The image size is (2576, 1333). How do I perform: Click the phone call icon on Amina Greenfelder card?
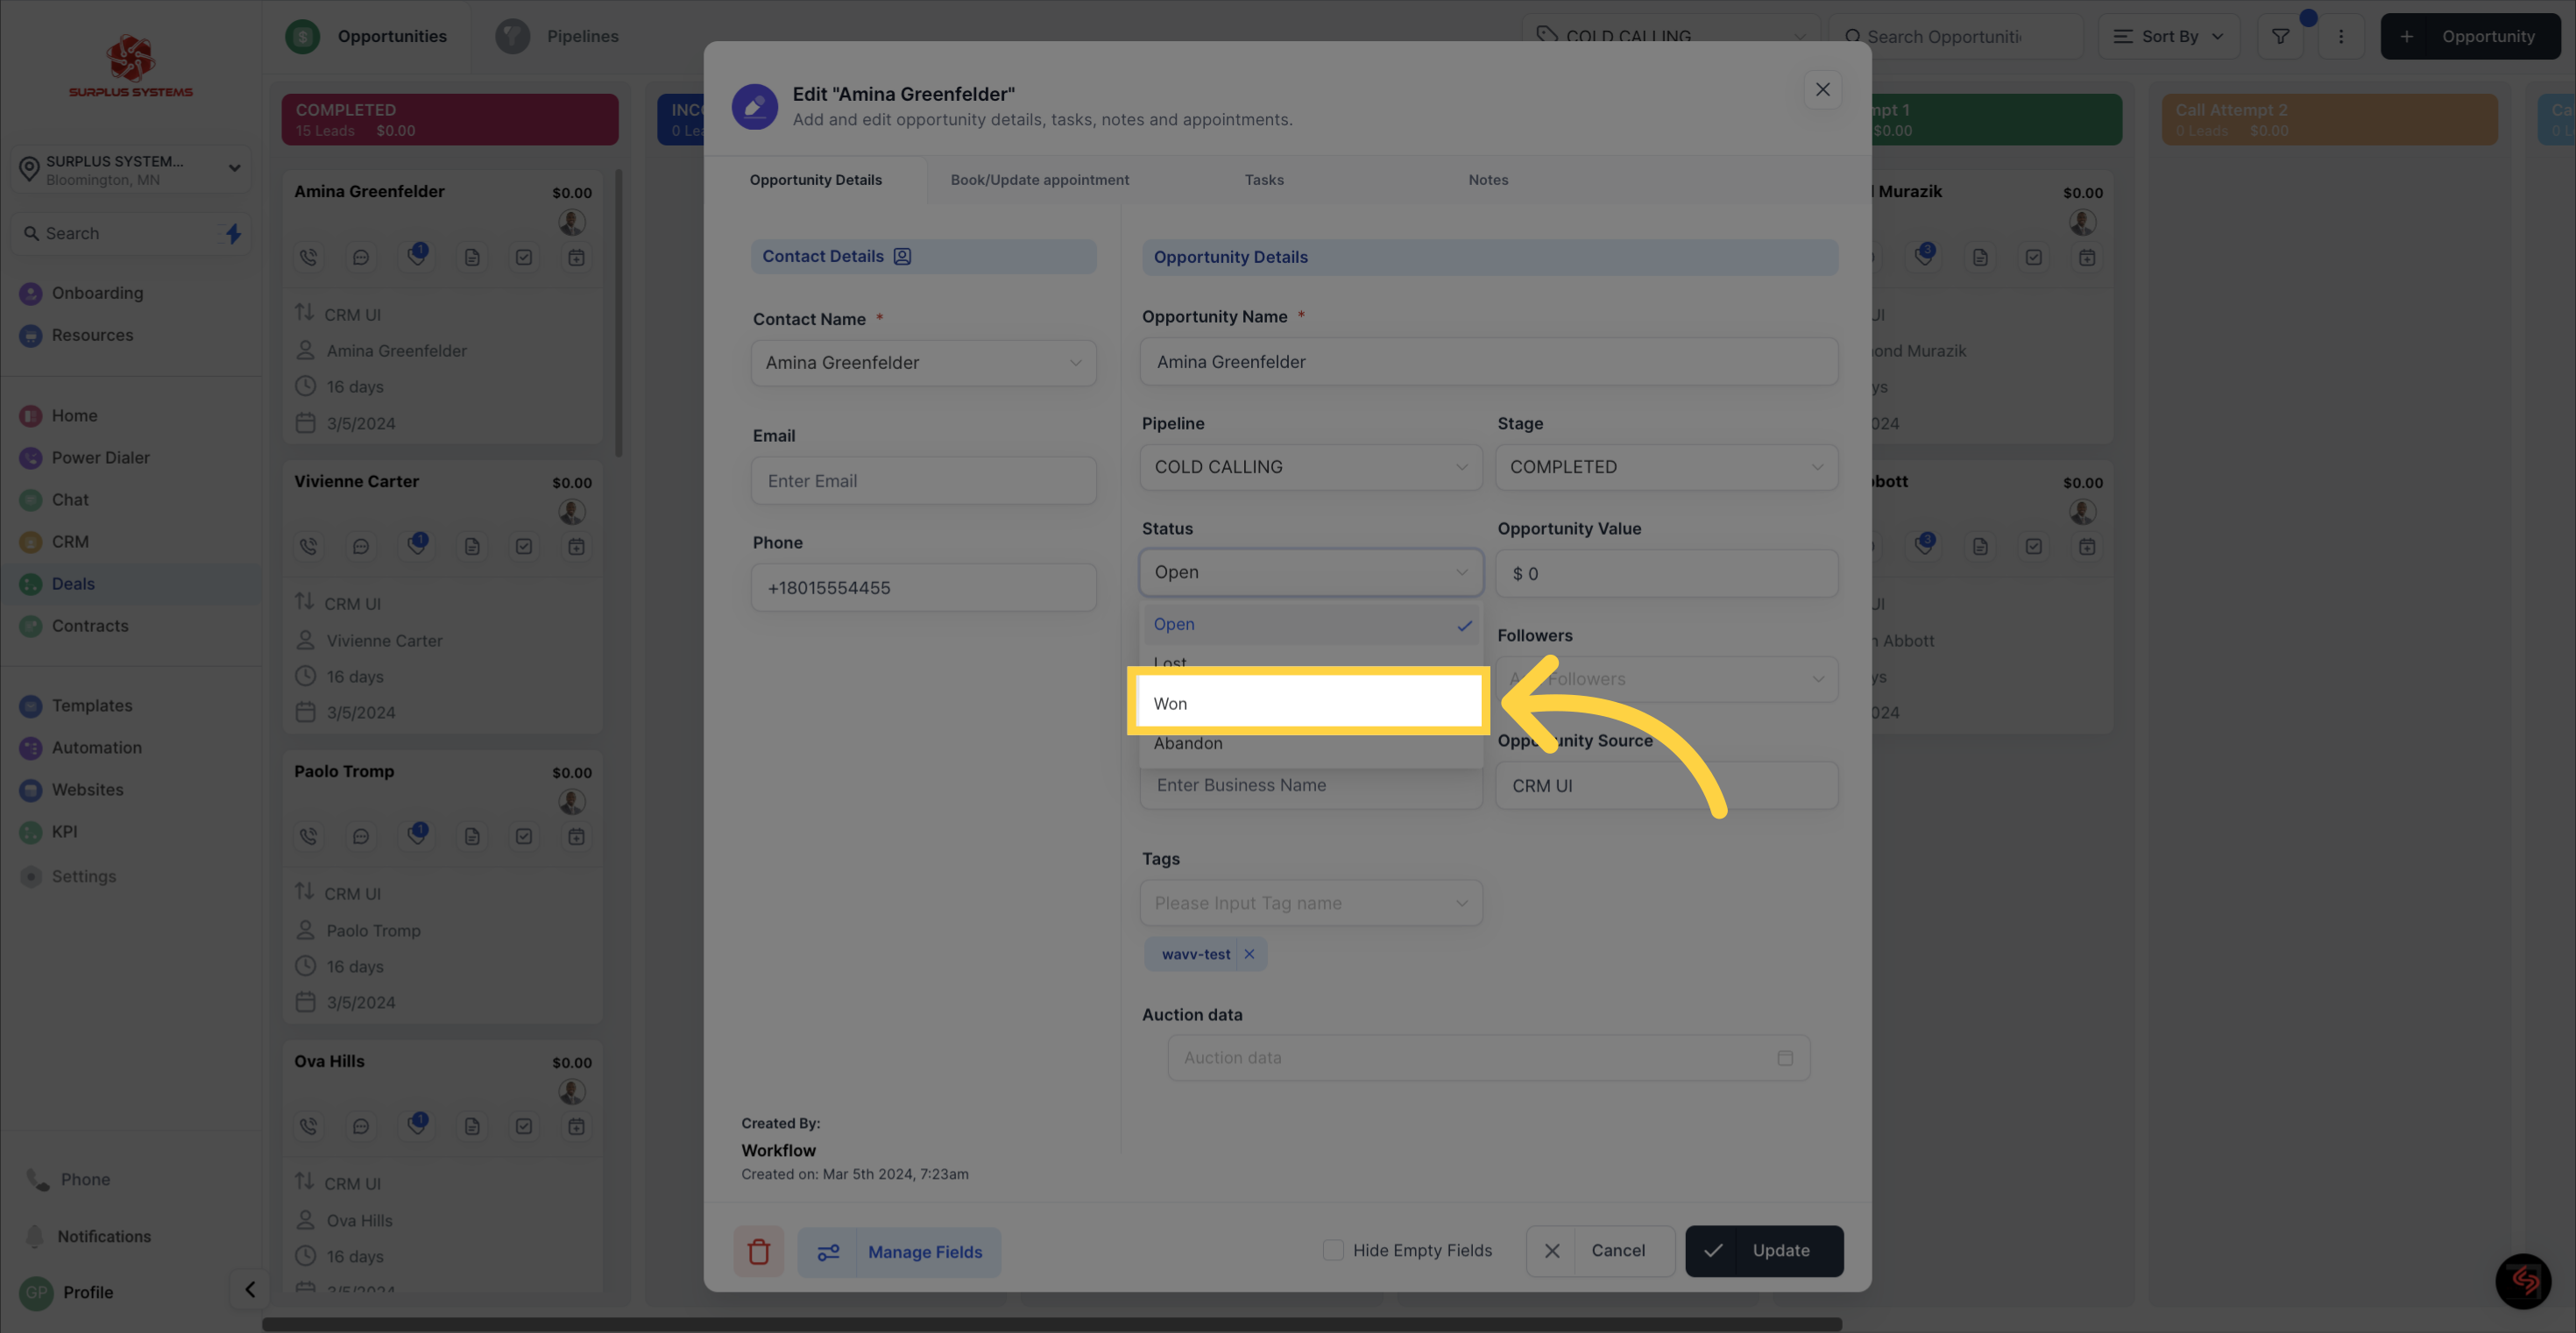coord(308,257)
